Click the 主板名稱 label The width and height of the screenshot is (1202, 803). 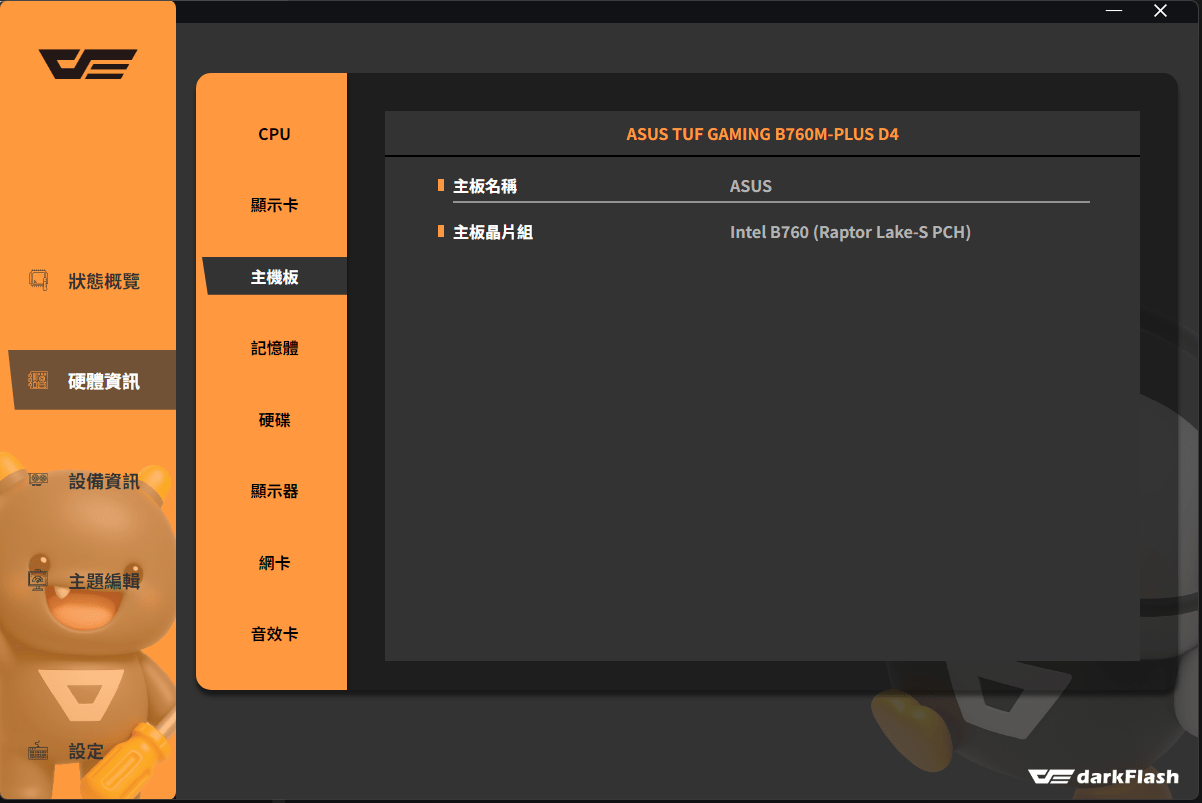(x=485, y=186)
